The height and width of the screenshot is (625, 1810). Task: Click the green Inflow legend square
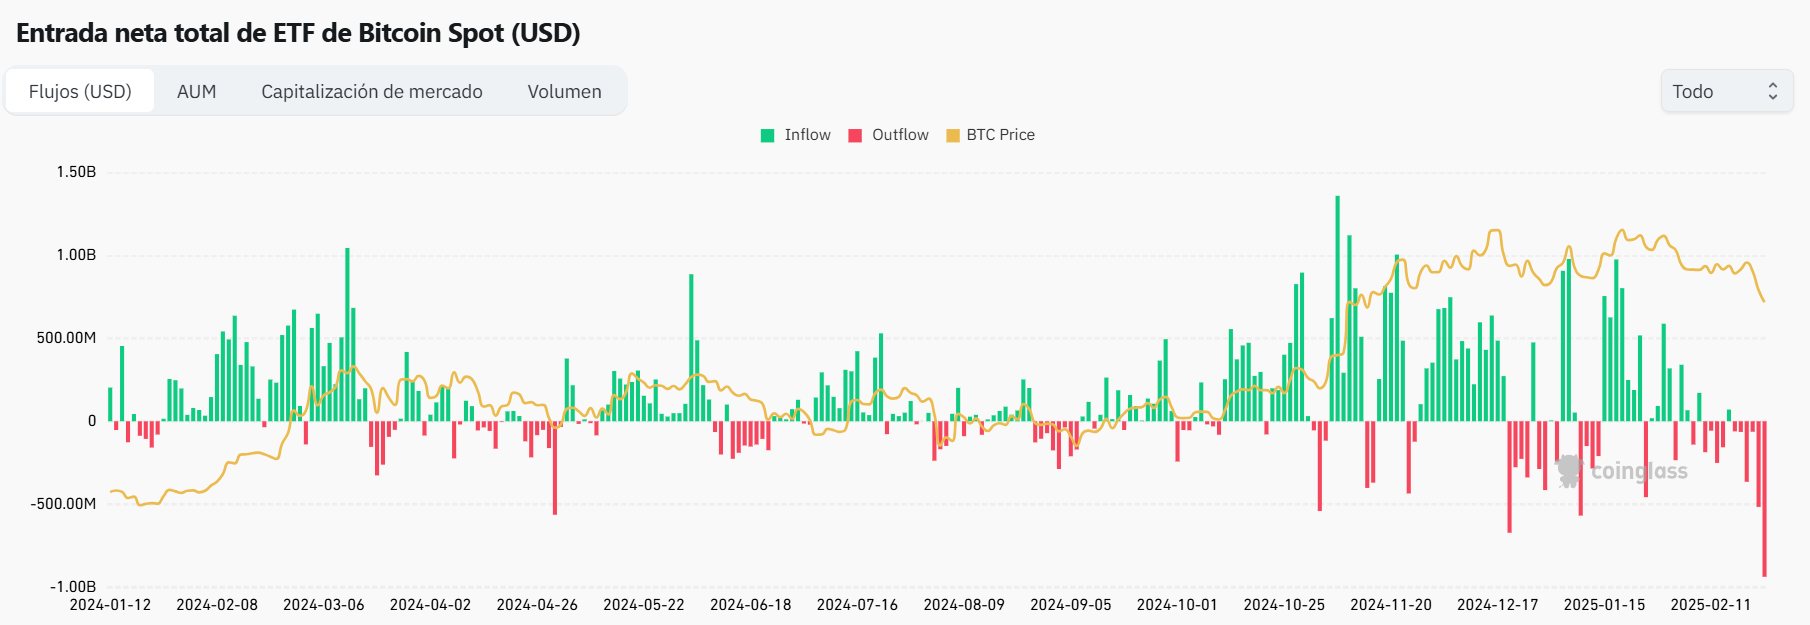[768, 136]
